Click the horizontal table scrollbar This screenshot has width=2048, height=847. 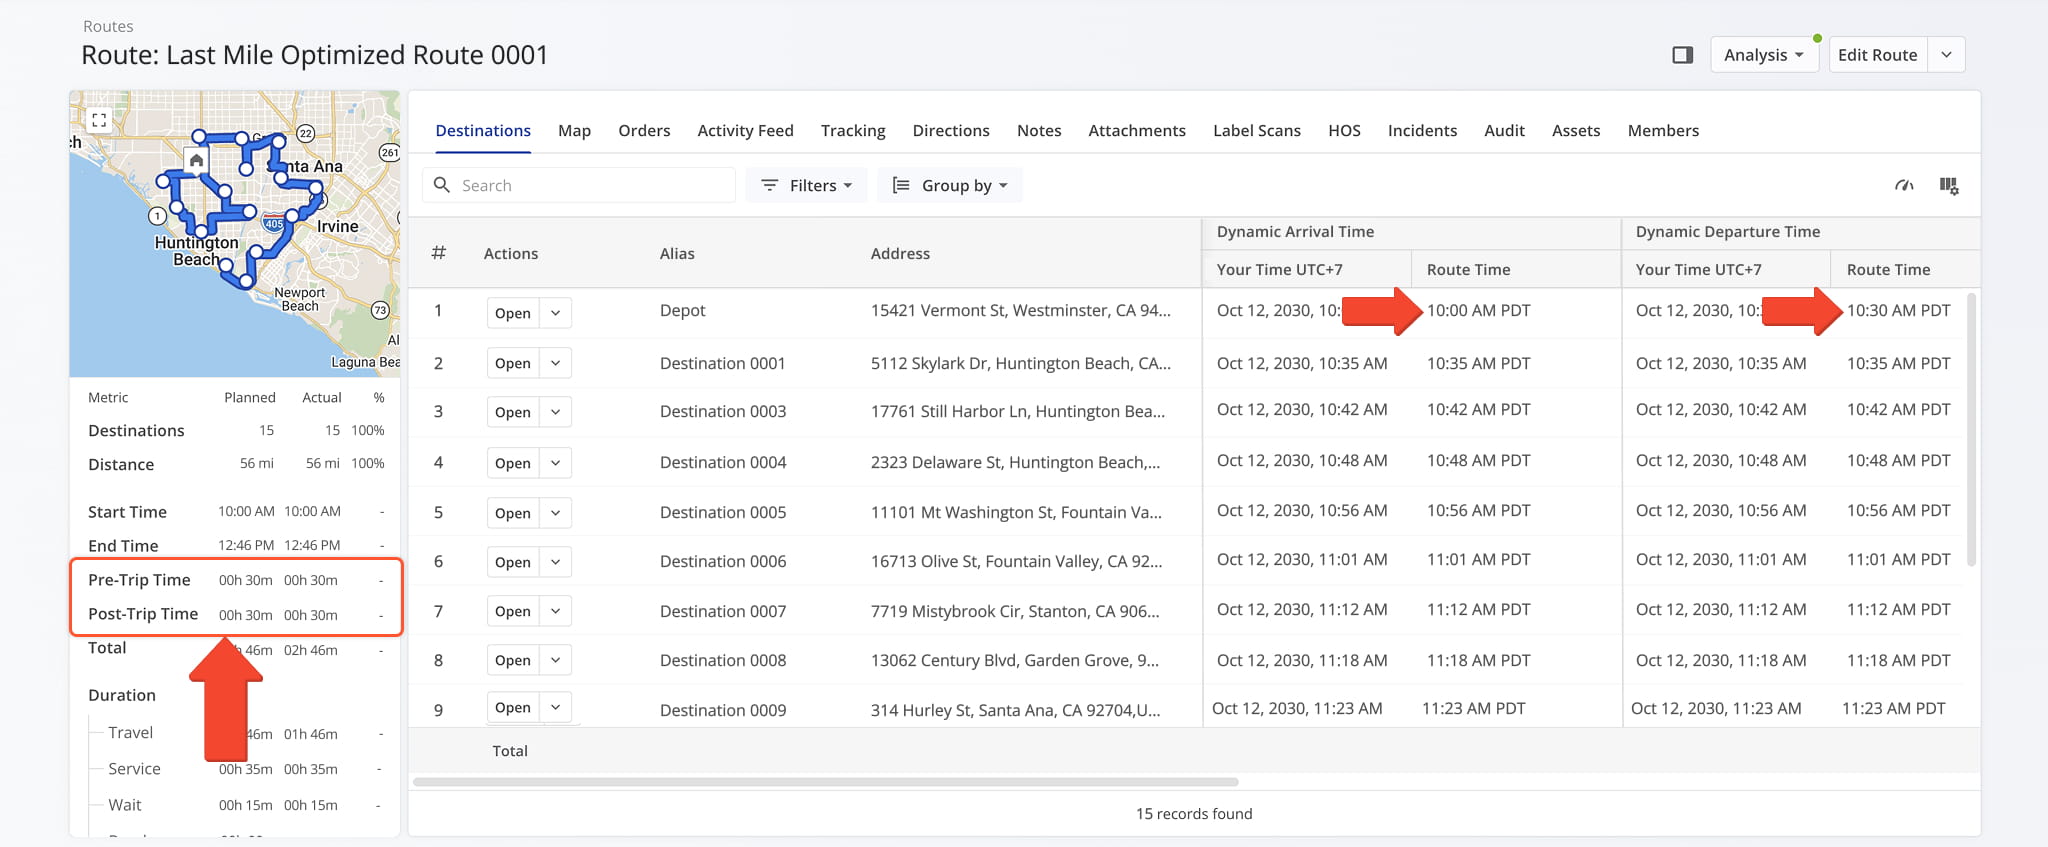click(x=826, y=782)
